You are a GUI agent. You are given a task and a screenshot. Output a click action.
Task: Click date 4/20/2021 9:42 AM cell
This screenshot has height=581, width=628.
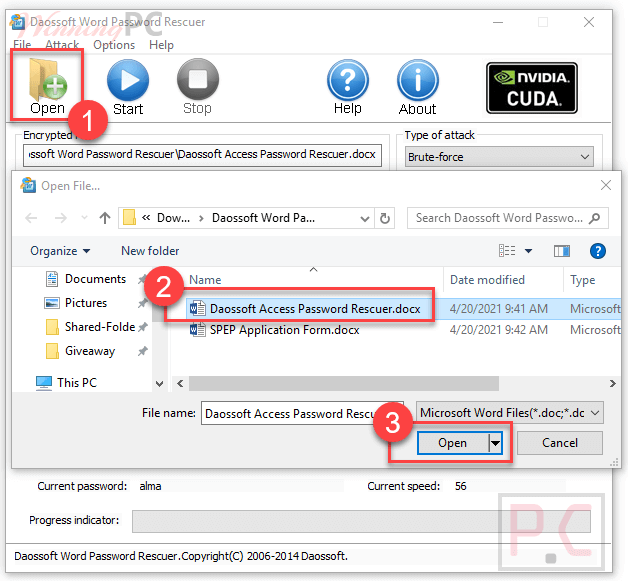(499, 330)
